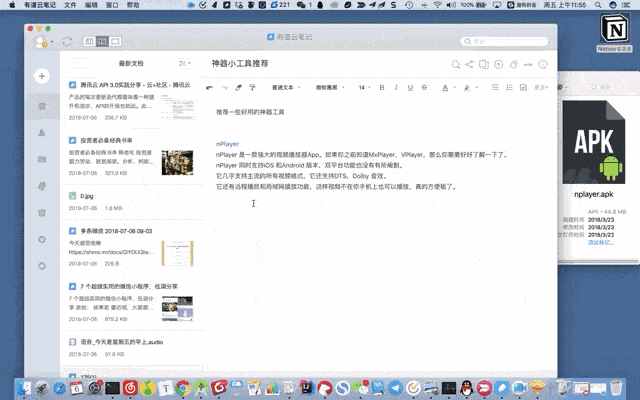Insert a checkbox to-do item
Viewport: 640px width, 400px height.
[x=523, y=87]
